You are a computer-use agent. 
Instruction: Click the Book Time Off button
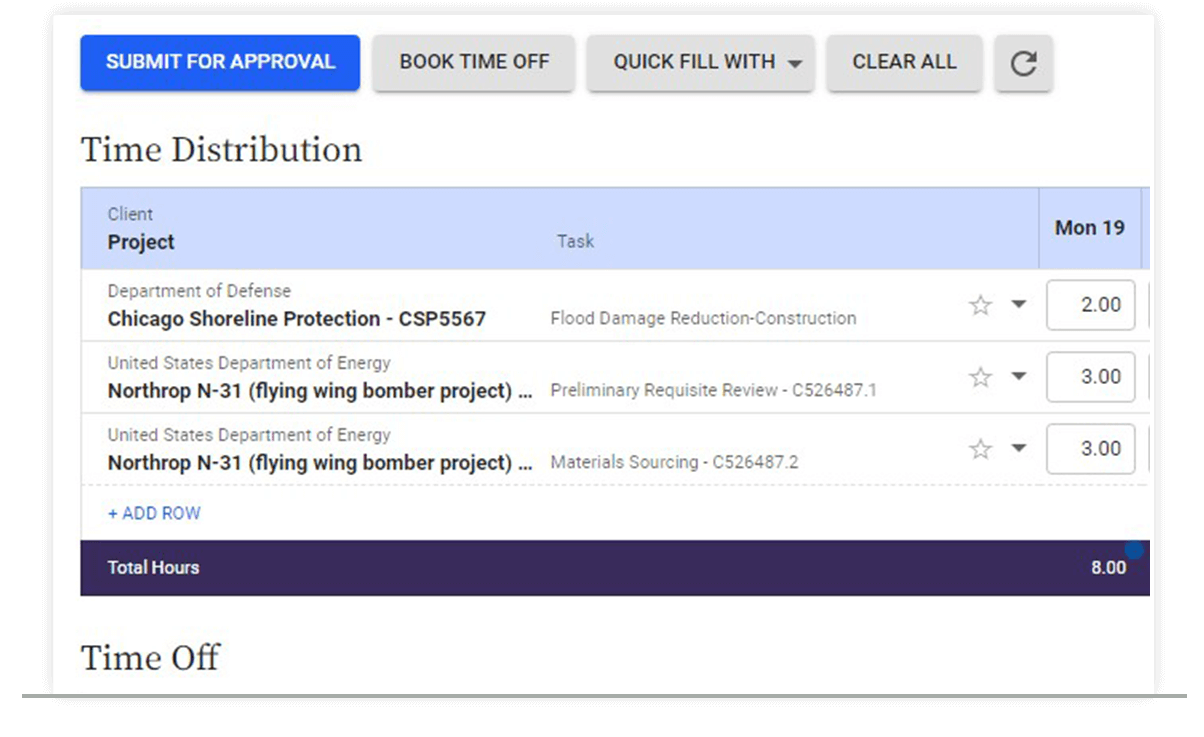point(474,63)
